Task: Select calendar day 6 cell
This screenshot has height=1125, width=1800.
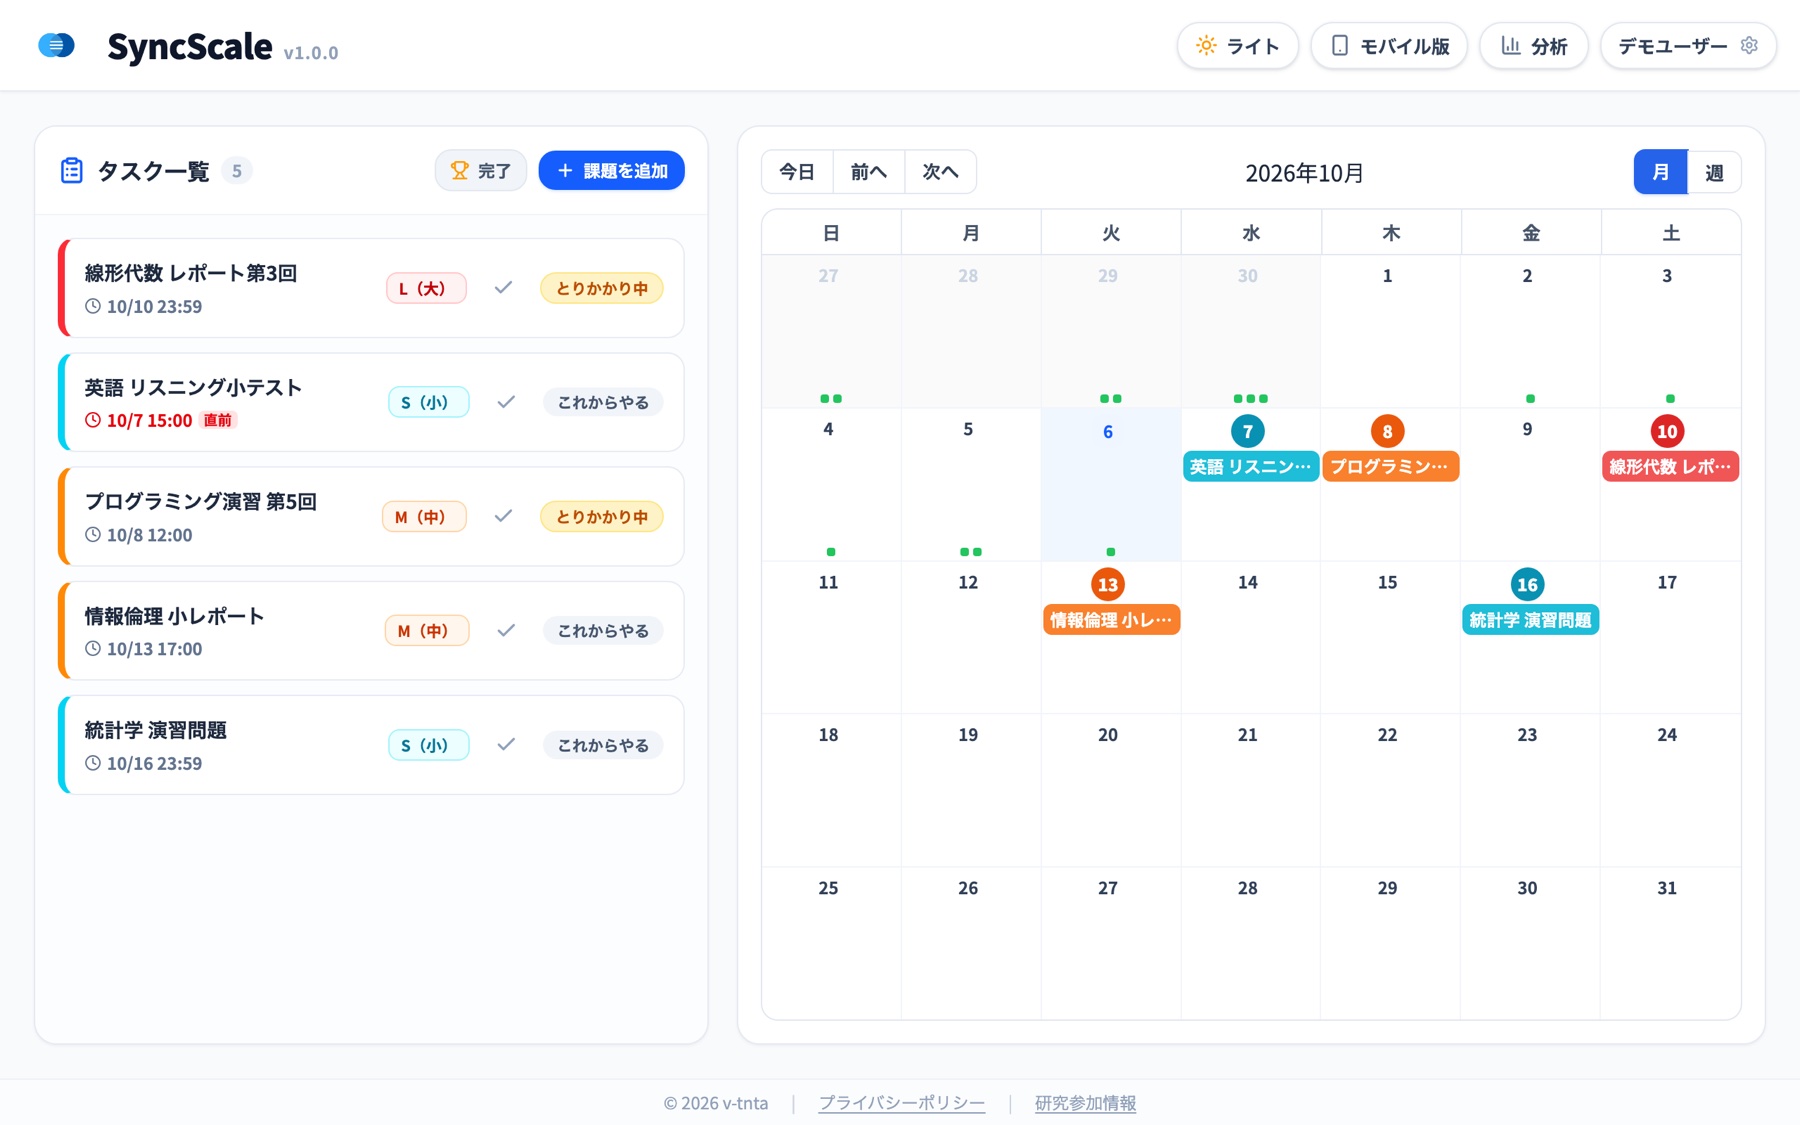Action: pos(1111,484)
